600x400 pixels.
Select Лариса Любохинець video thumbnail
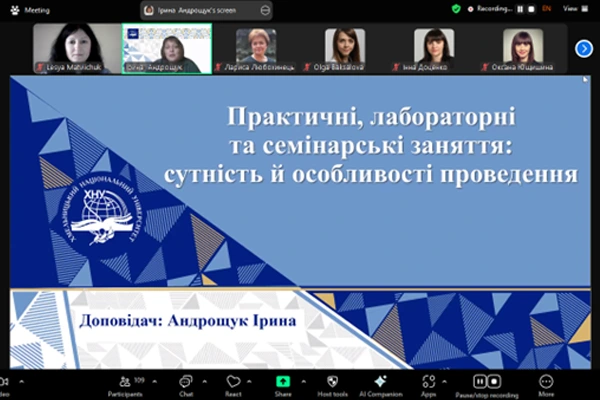pyautogui.click(x=256, y=49)
